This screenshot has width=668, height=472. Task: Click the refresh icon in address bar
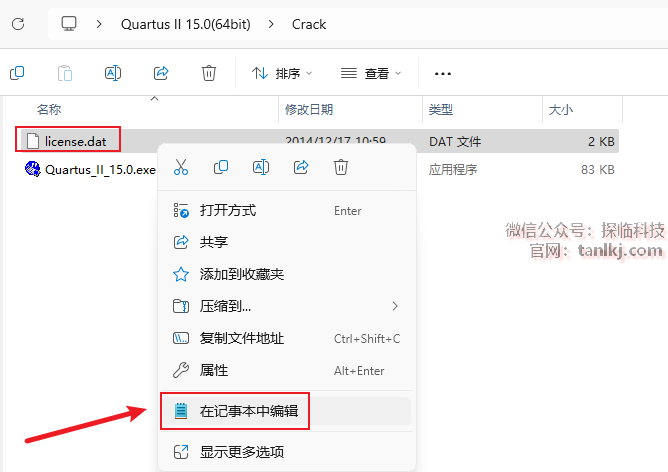point(18,24)
